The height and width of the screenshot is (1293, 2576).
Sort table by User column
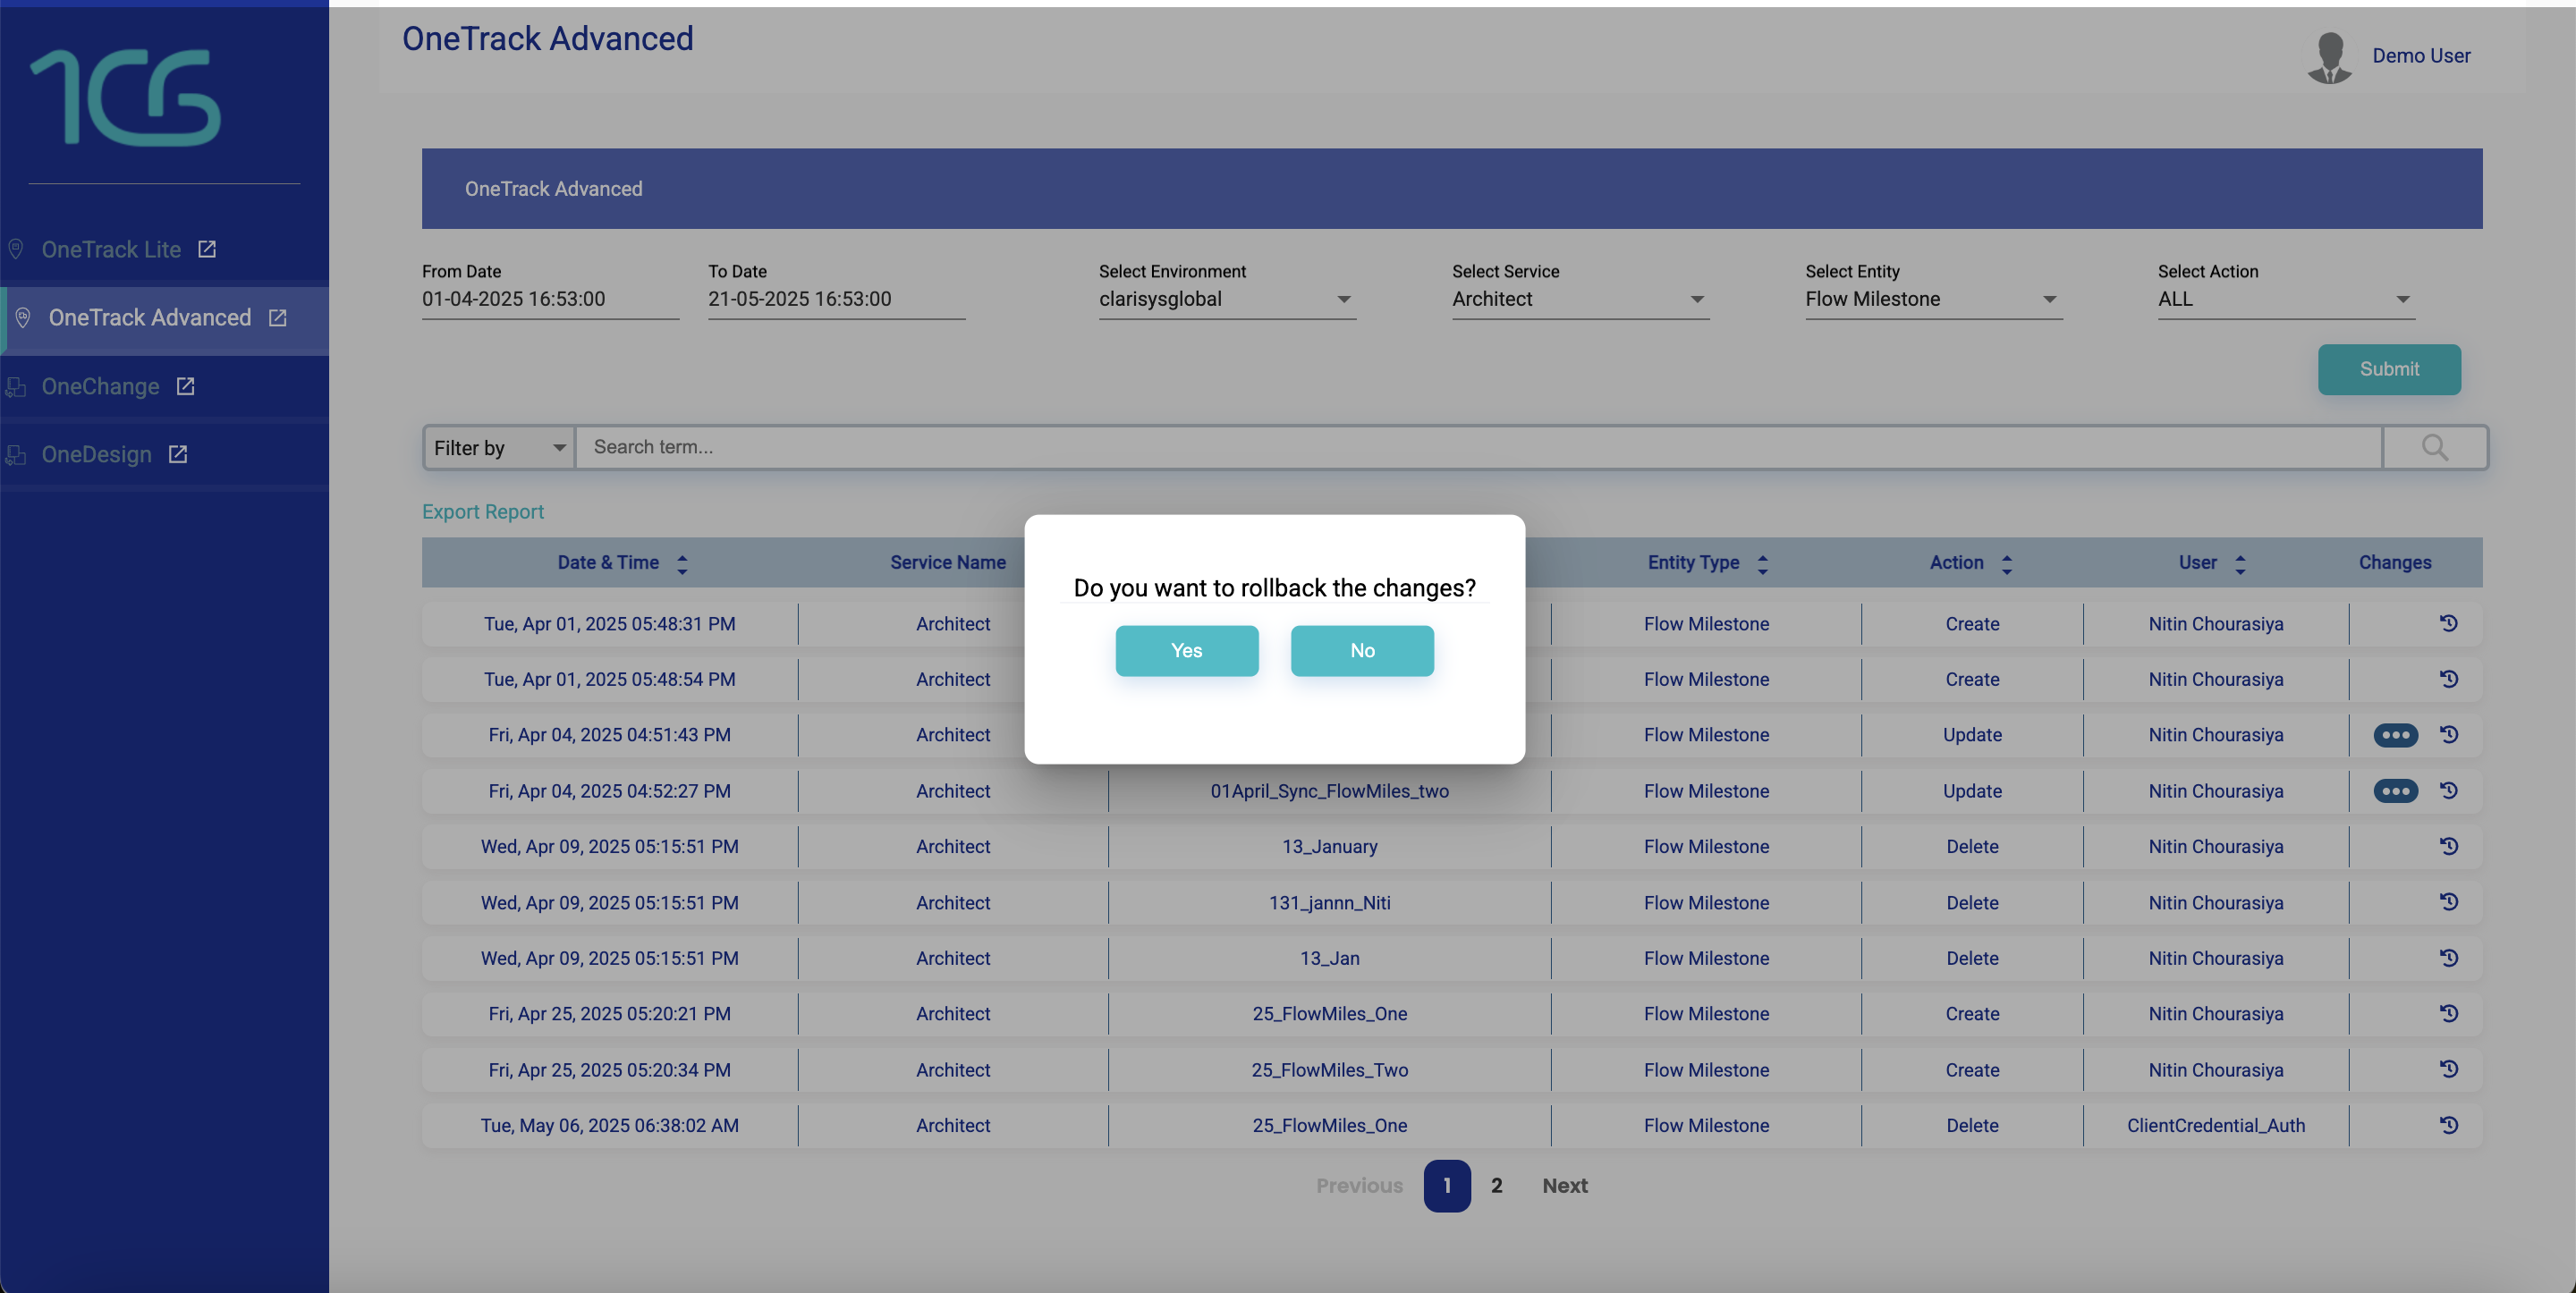click(x=2240, y=564)
